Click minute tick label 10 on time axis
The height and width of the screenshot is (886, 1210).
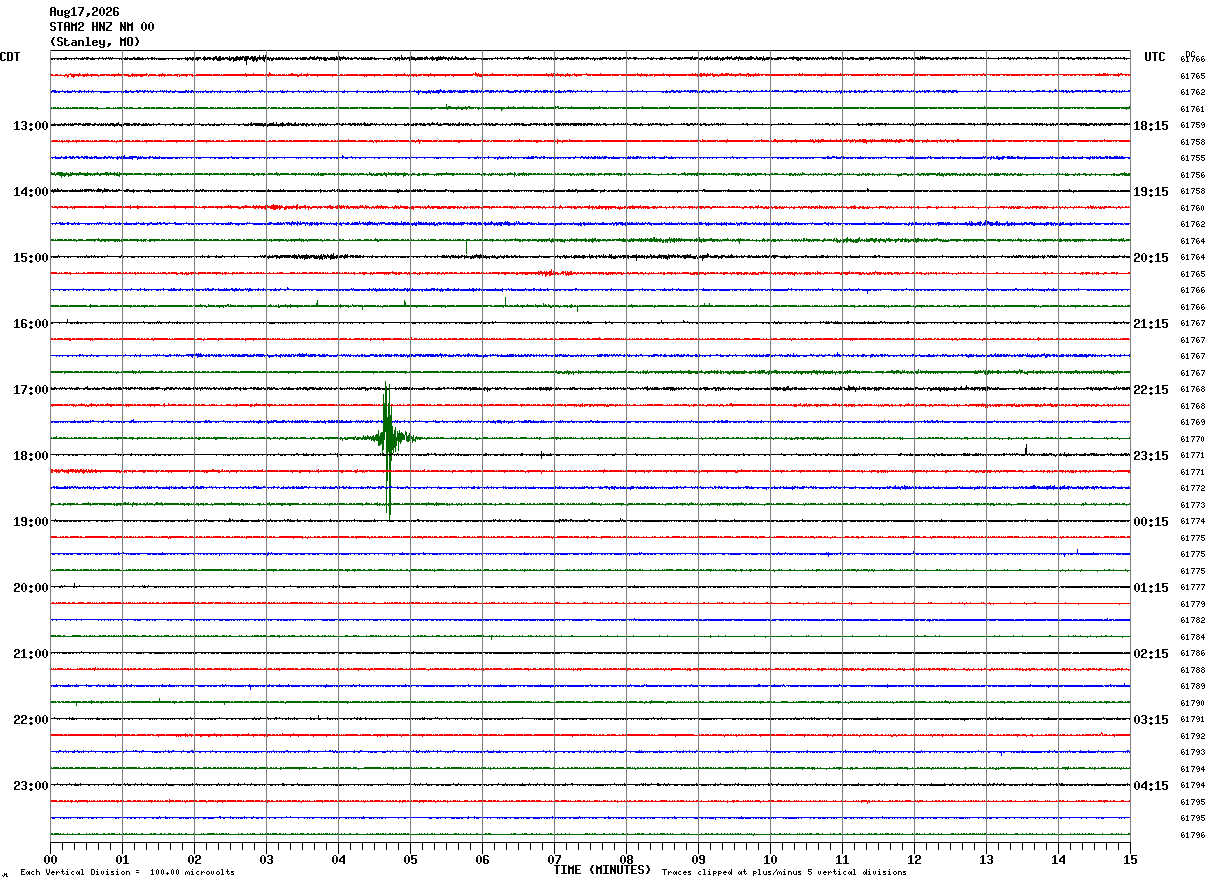771,860
